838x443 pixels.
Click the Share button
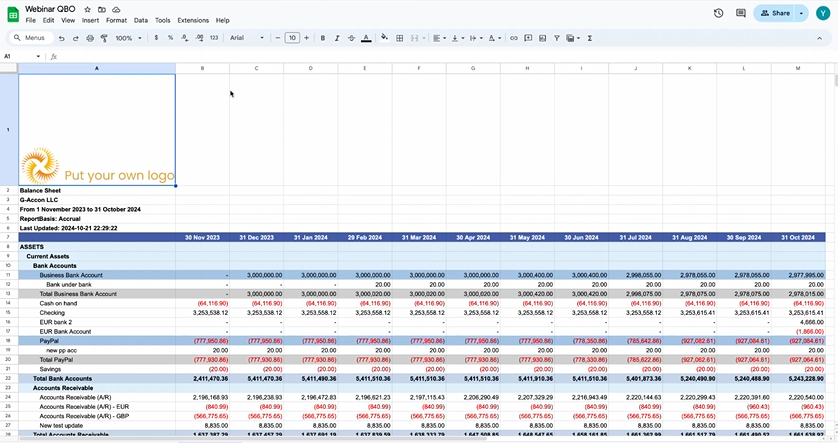(x=774, y=13)
